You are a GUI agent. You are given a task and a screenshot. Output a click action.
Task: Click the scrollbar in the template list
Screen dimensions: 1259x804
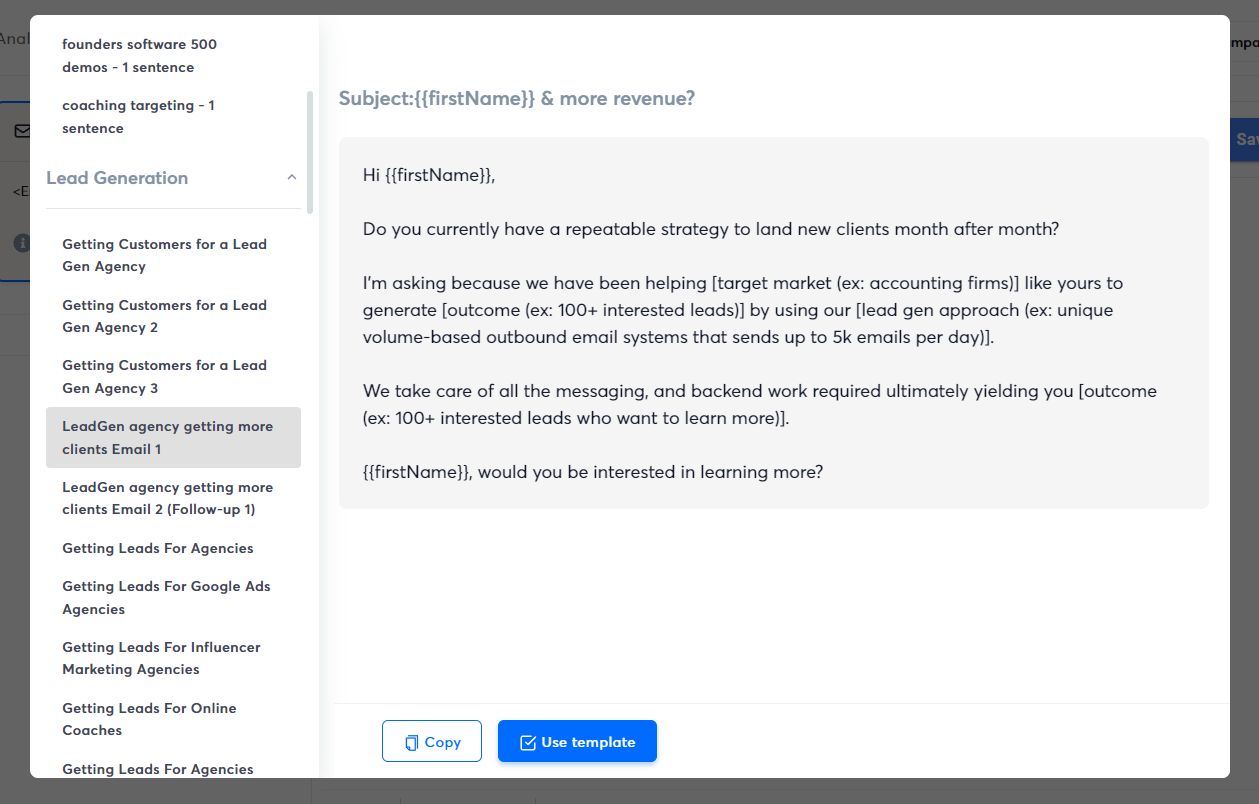(x=310, y=150)
